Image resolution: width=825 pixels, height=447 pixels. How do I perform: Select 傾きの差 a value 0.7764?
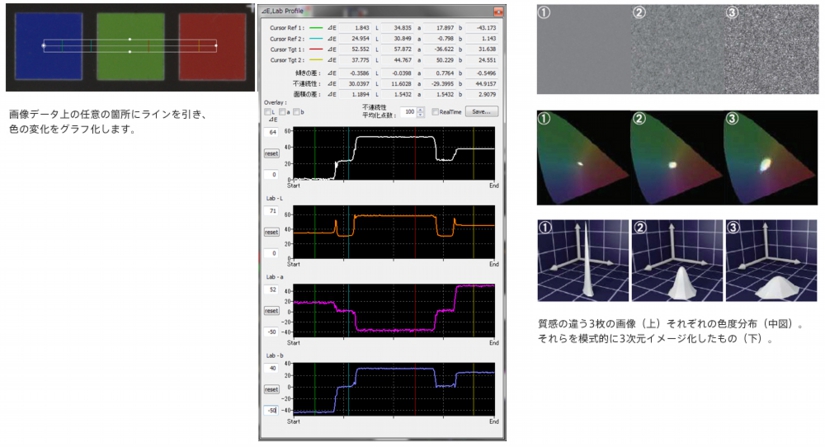(x=439, y=73)
